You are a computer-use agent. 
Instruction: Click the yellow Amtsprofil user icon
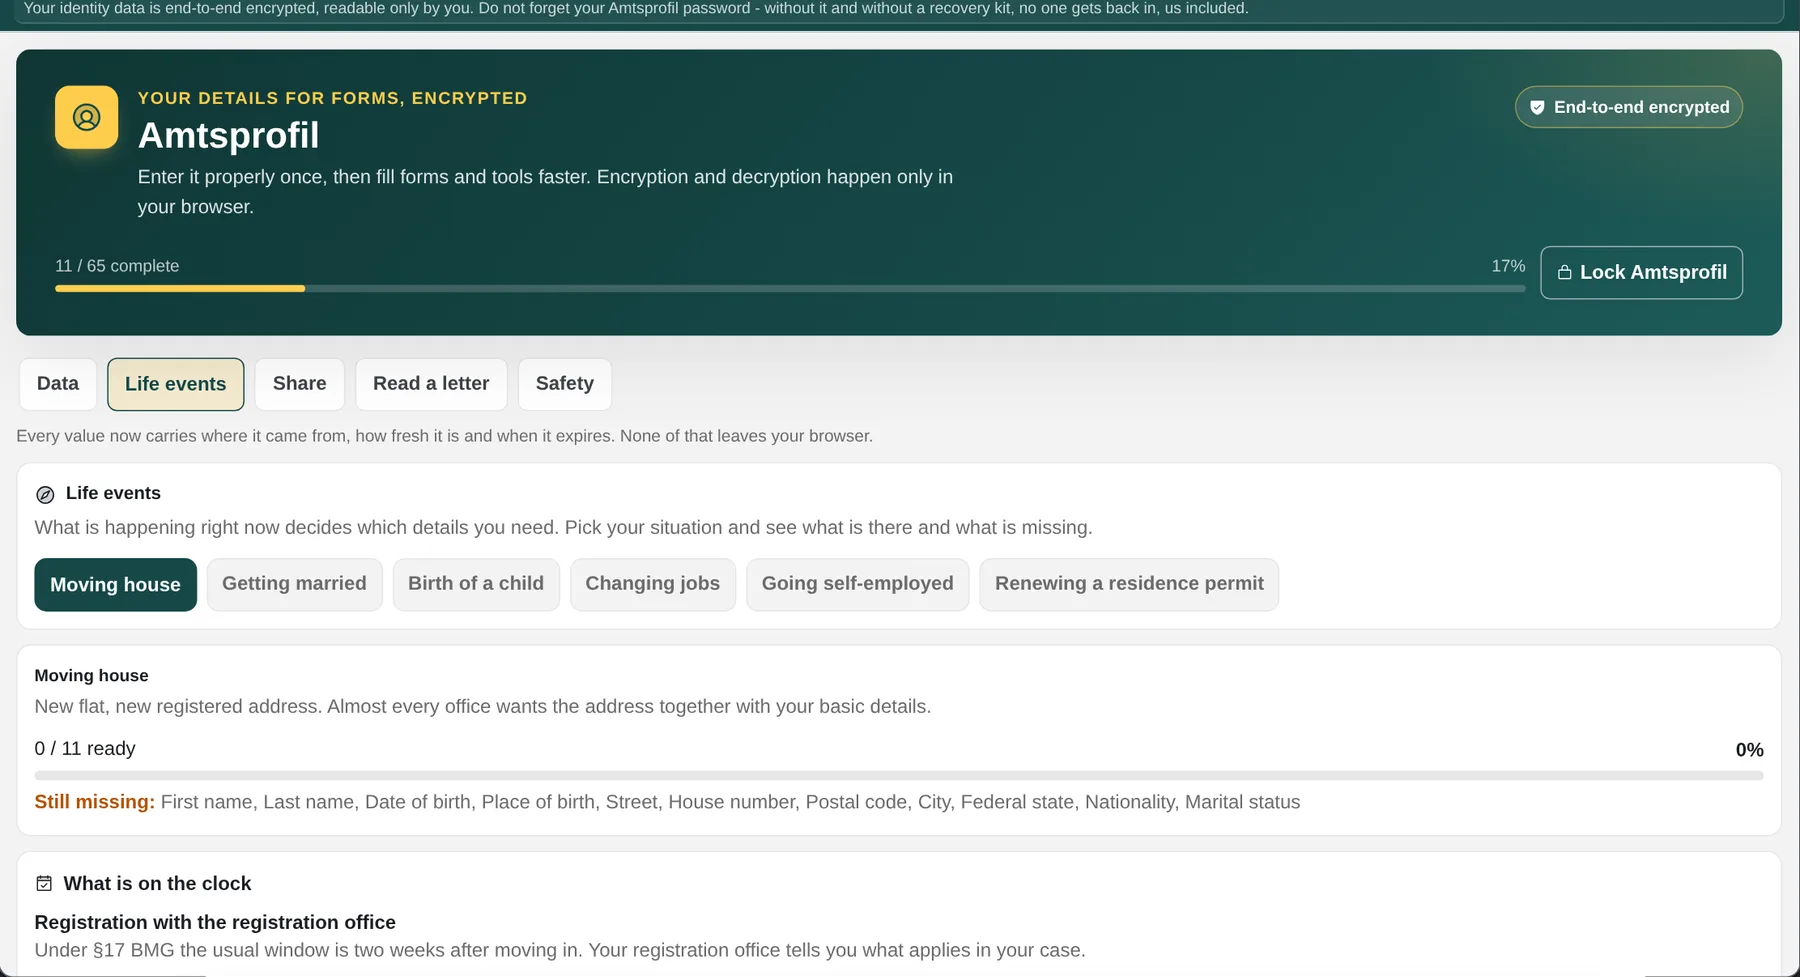pos(86,117)
